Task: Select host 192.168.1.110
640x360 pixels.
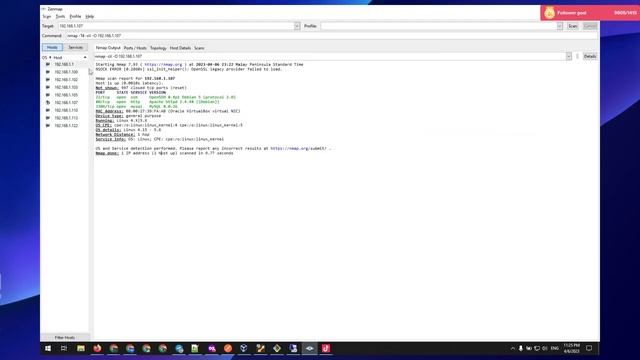Action: tap(66, 110)
